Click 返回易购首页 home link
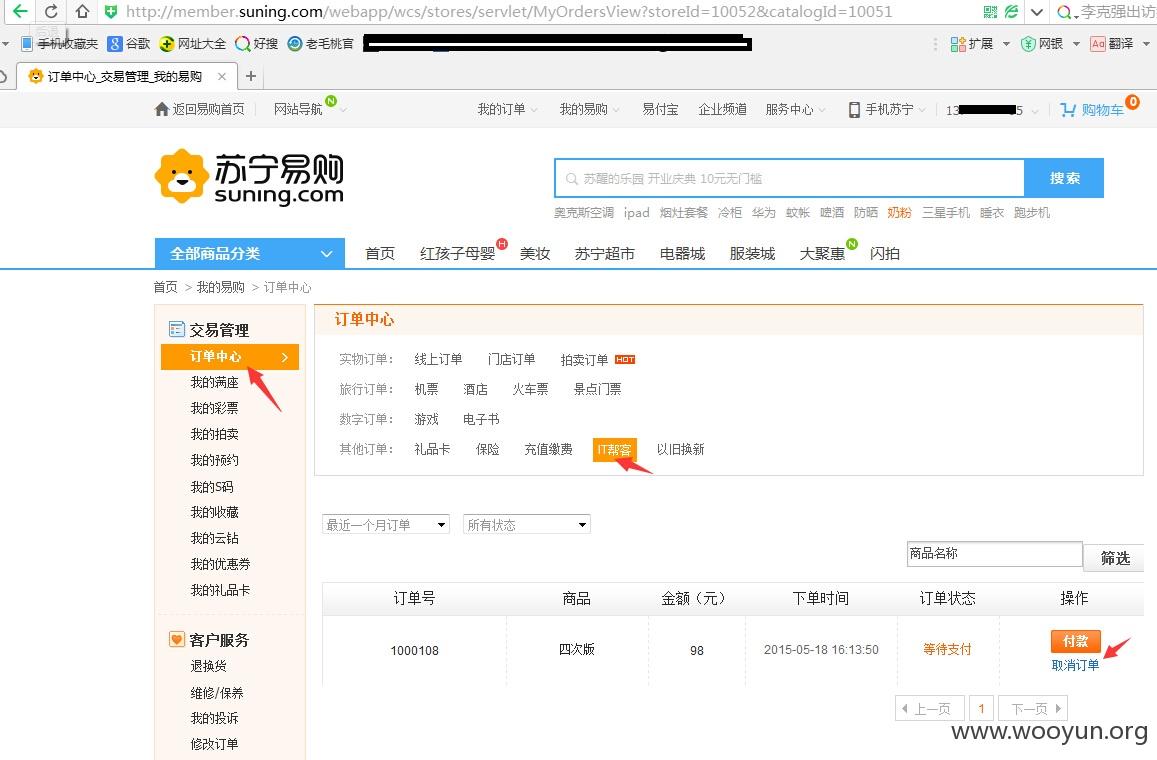 tap(200, 109)
